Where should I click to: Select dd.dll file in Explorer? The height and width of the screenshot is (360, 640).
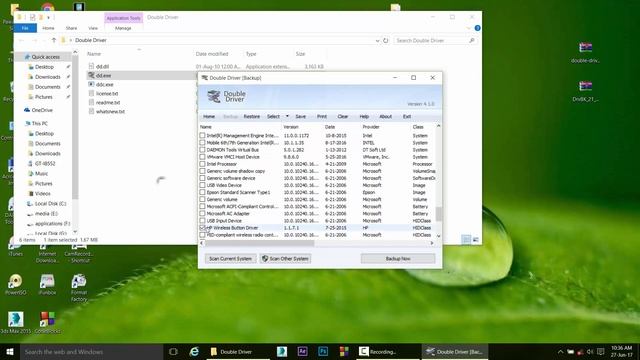[102, 67]
